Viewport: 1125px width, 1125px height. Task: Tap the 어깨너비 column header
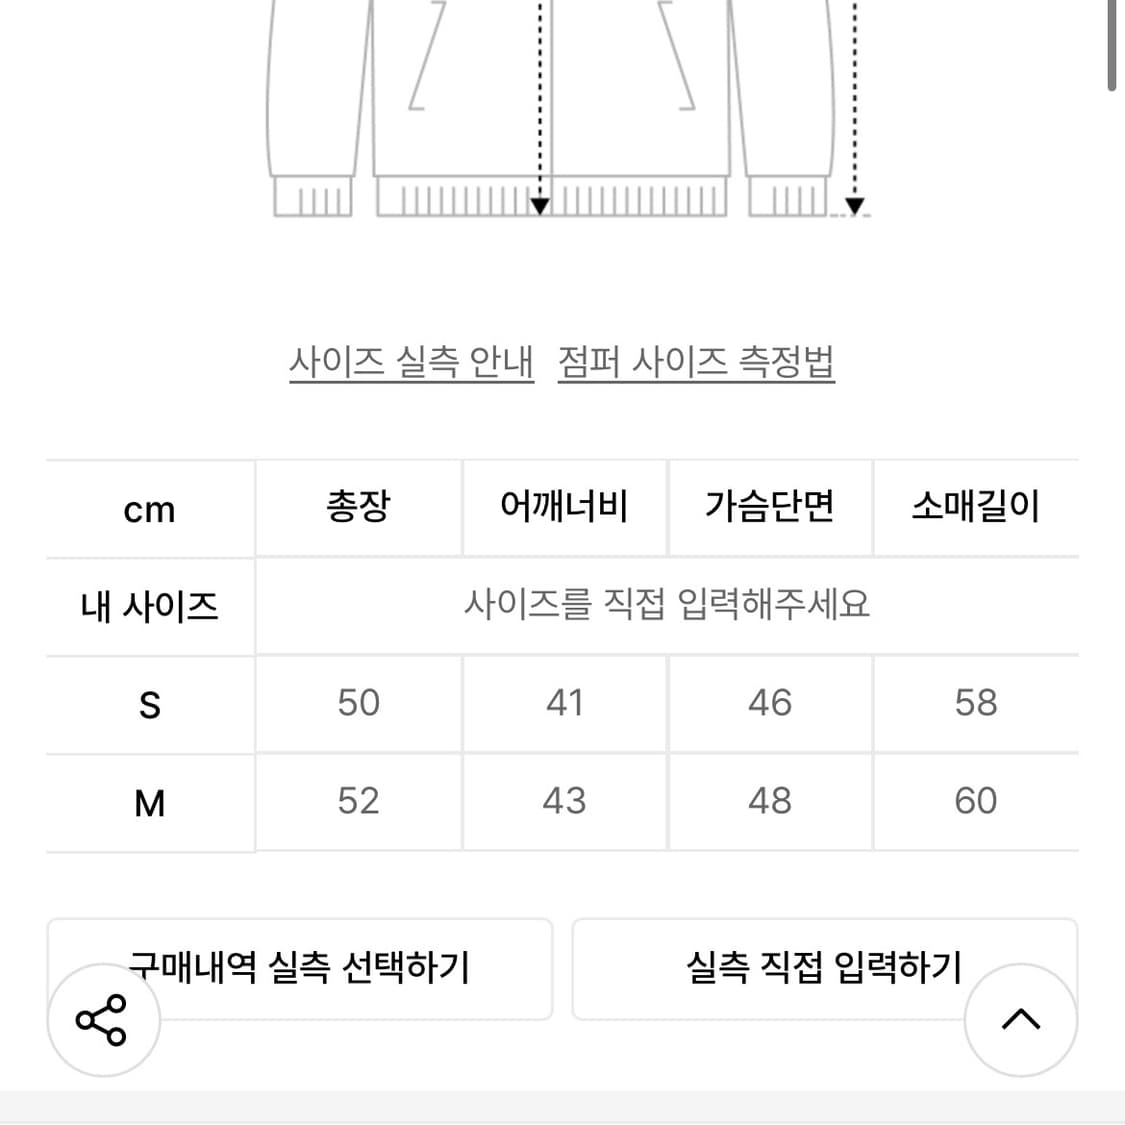(x=564, y=507)
